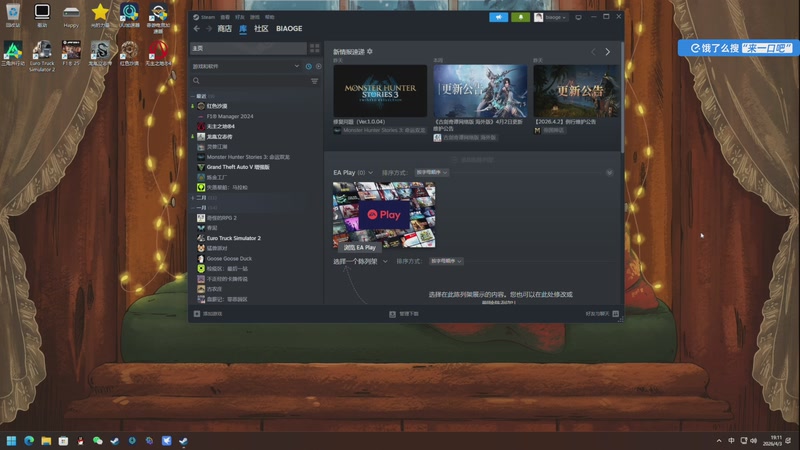Toggle the library collections grid view icon
Viewport: 800px width, 450px height.
click(314, 48)
